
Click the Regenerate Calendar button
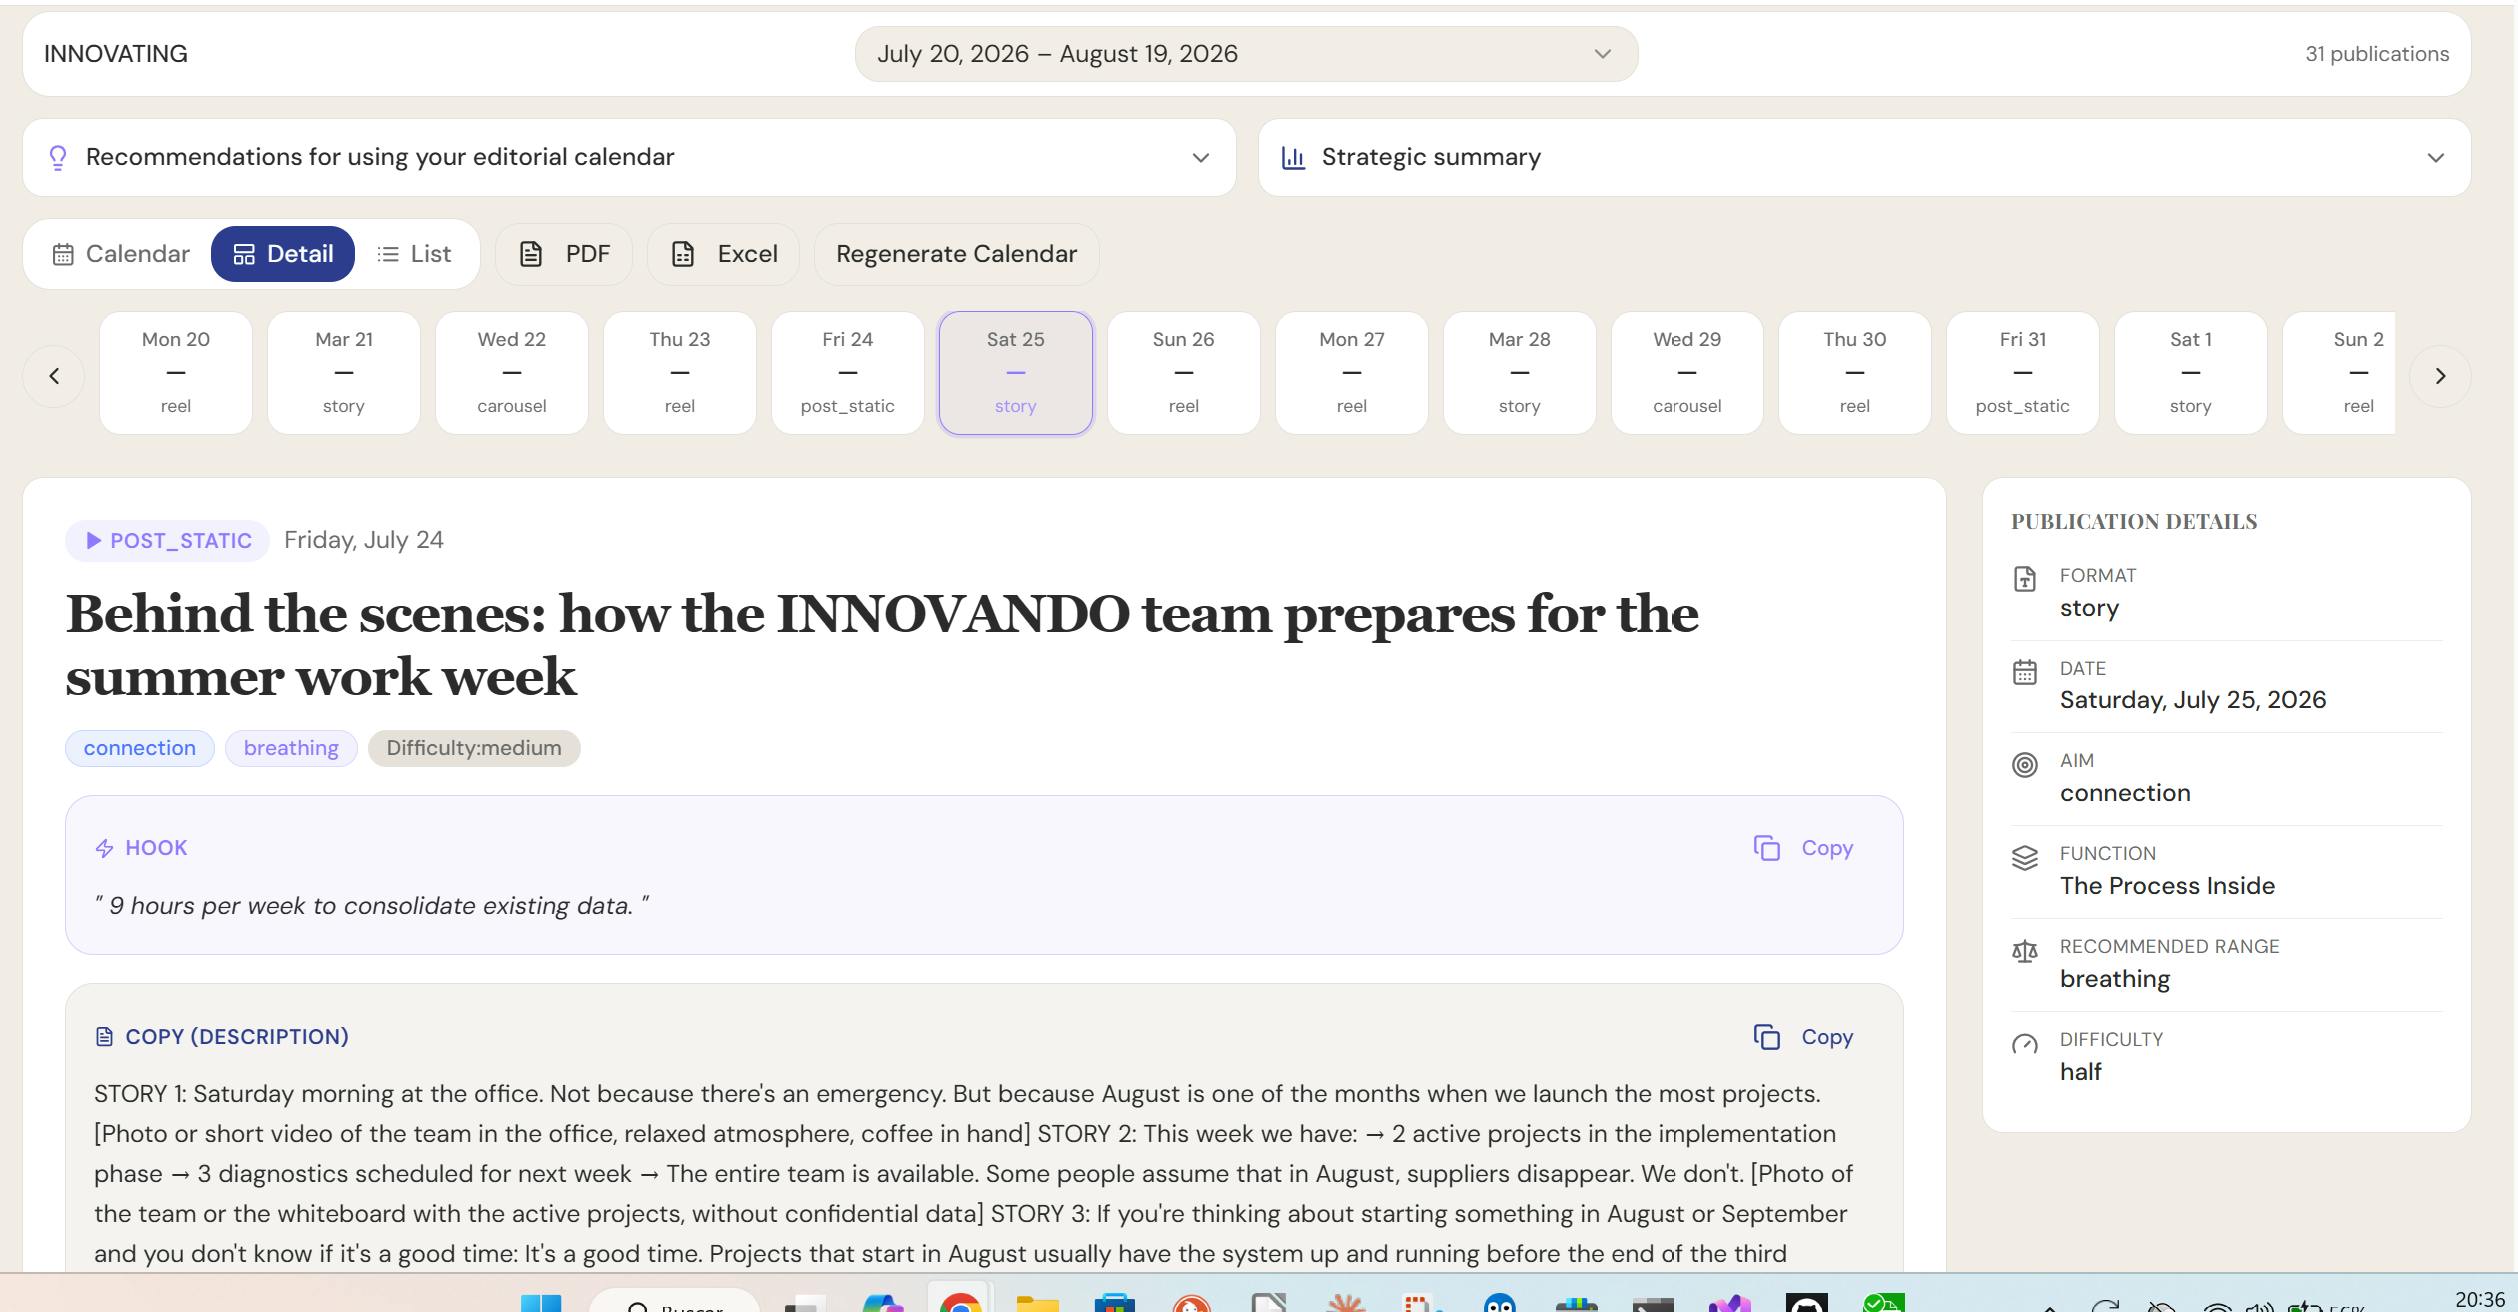click(956, 254)
